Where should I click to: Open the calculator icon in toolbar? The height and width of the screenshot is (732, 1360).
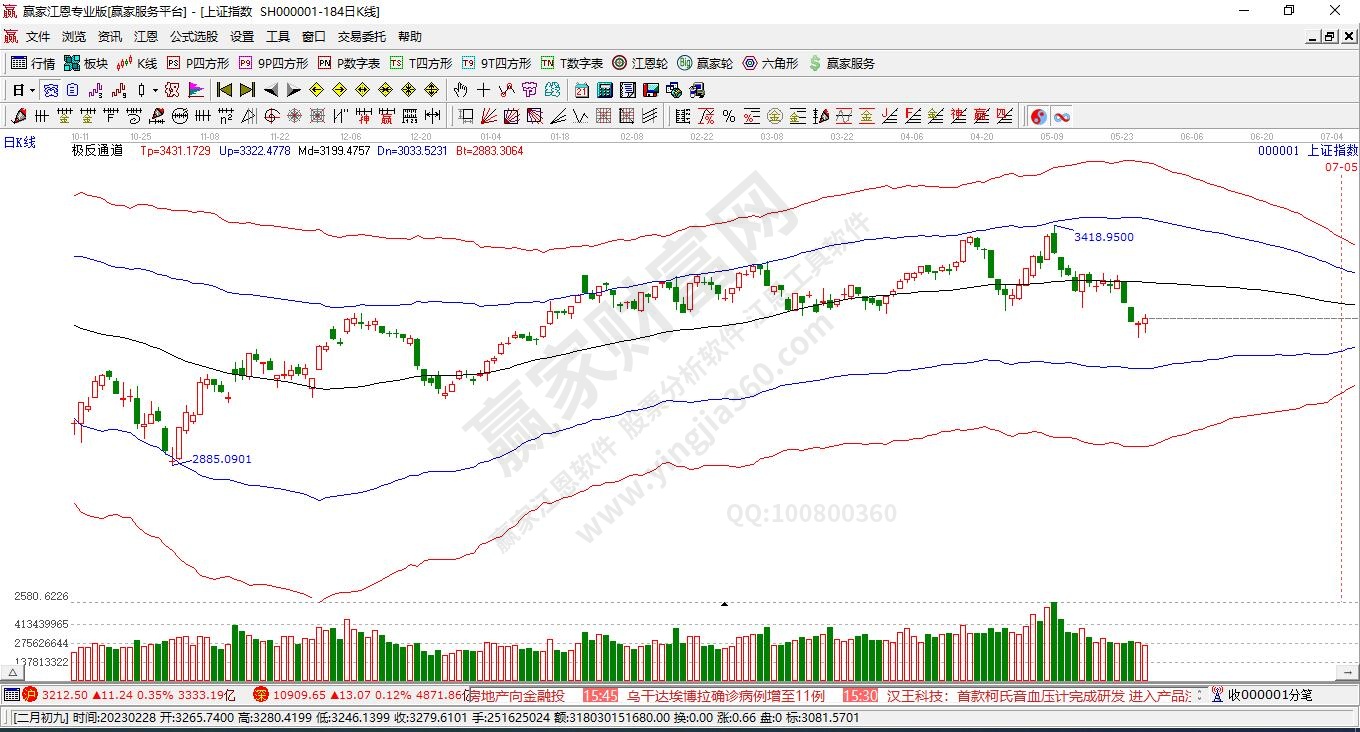(x=604, y=90)
